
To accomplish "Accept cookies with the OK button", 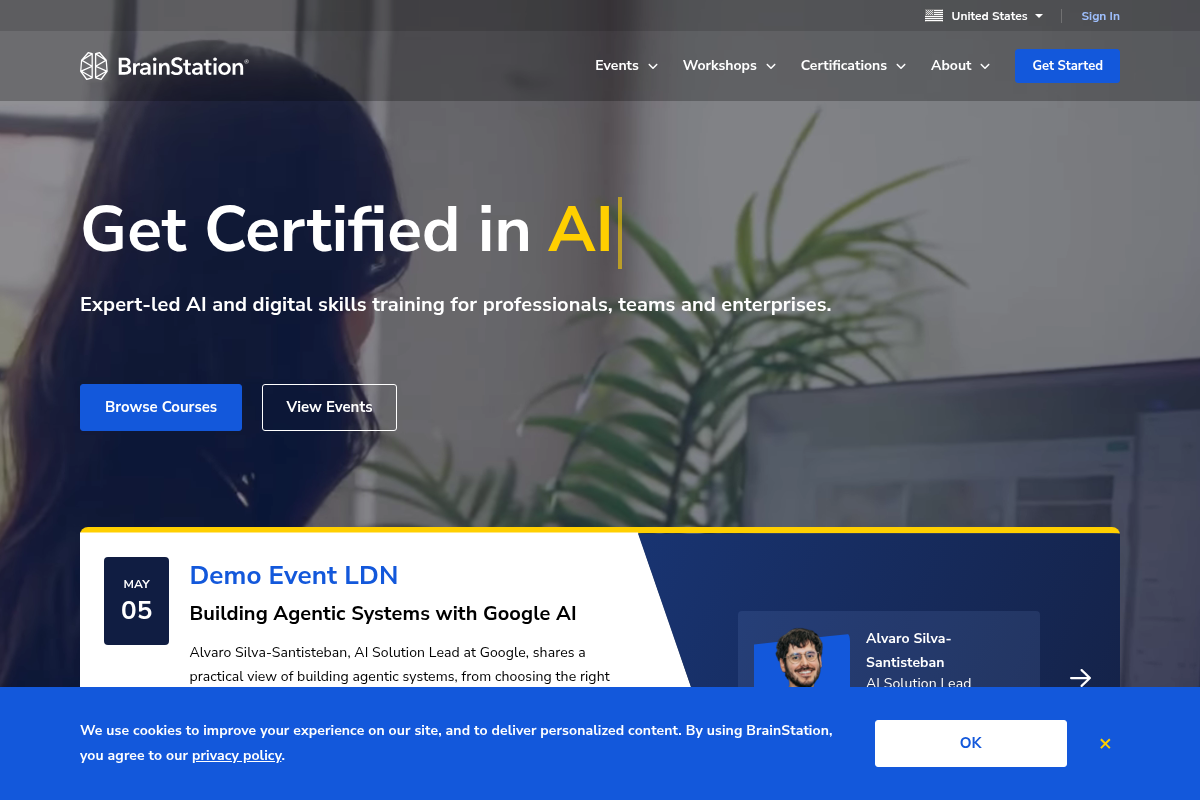I will [970, 743].
